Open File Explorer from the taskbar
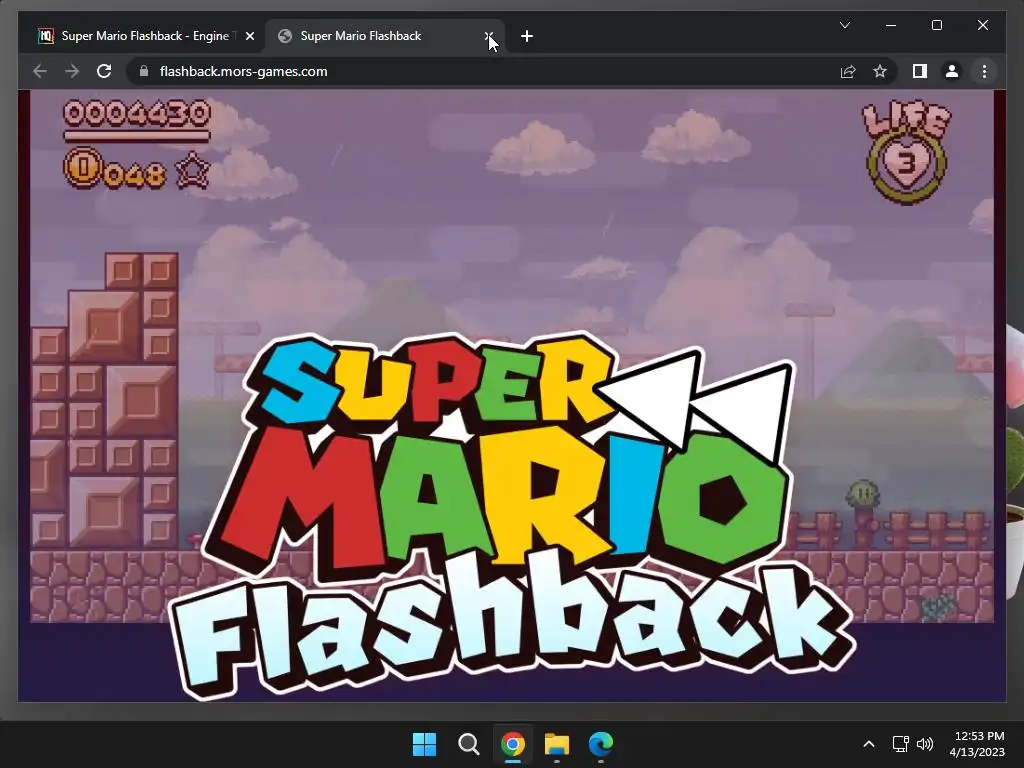Viewport: 1024px width, 768px height. 557,744
